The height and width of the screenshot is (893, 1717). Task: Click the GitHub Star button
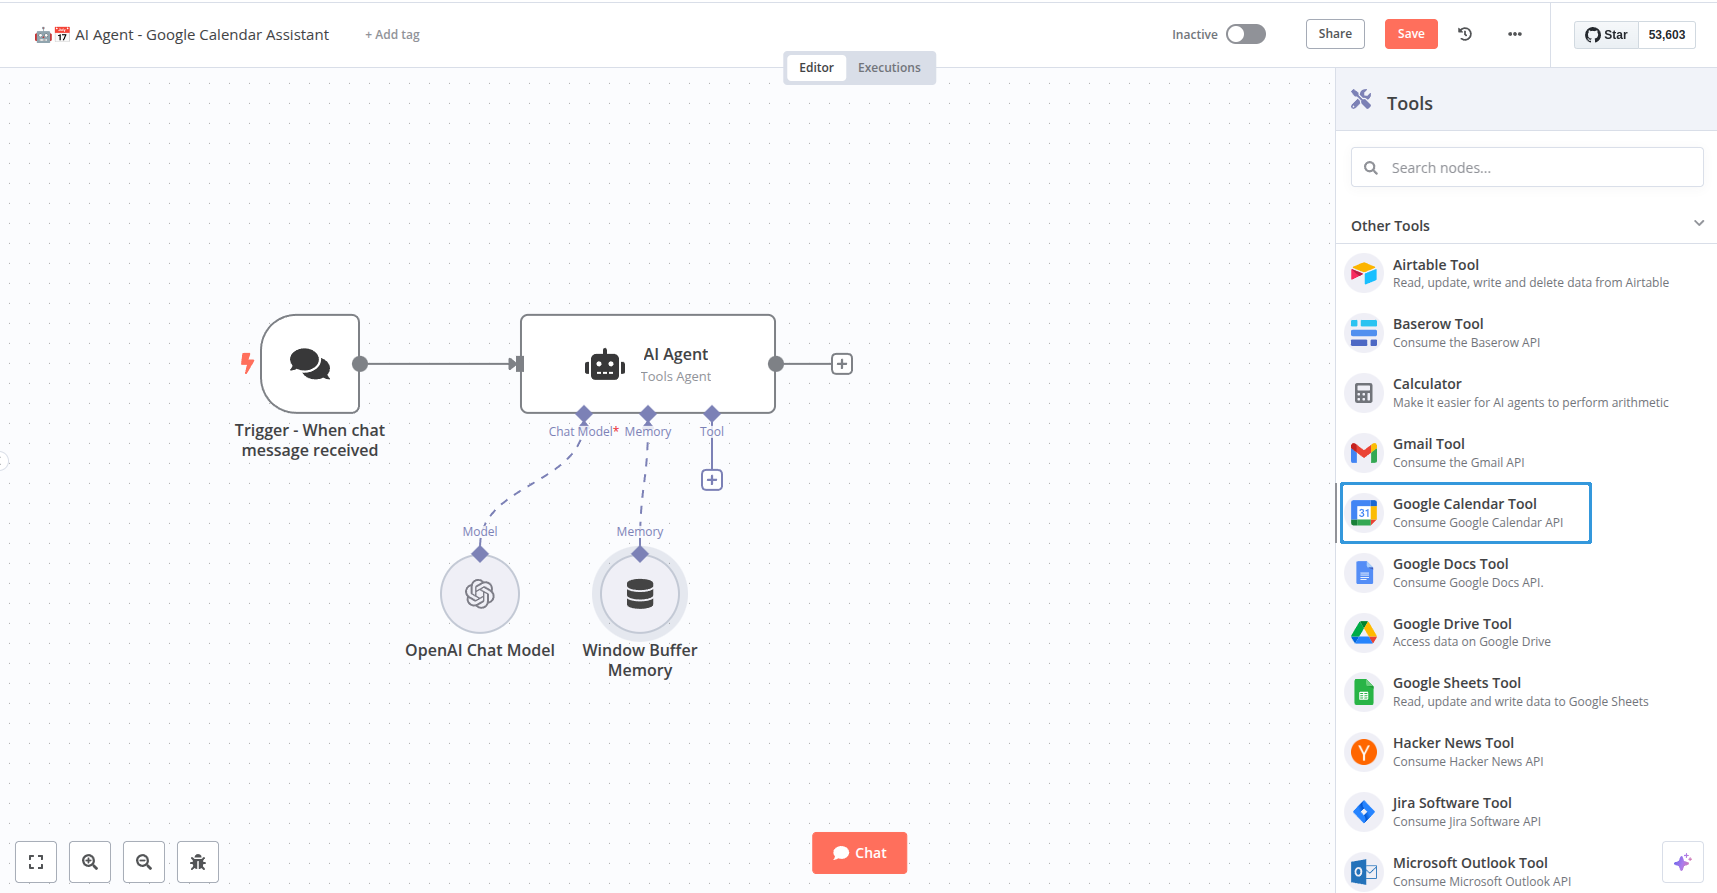(x=1607, y=35)
